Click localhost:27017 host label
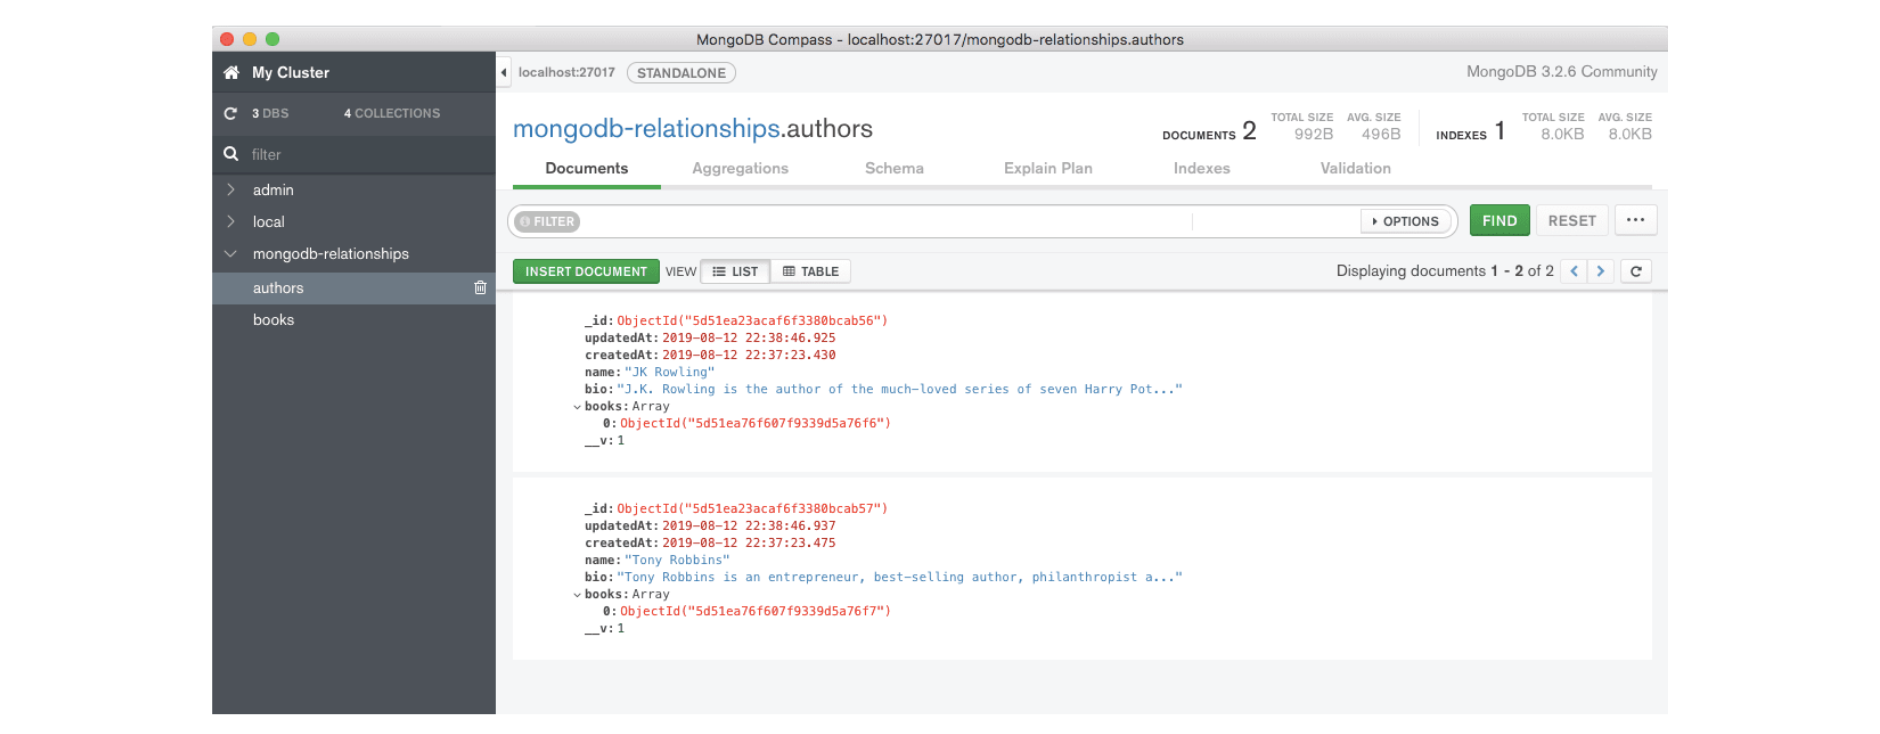The width and height of the screenshot is (1880, 734). coord(566,72)
